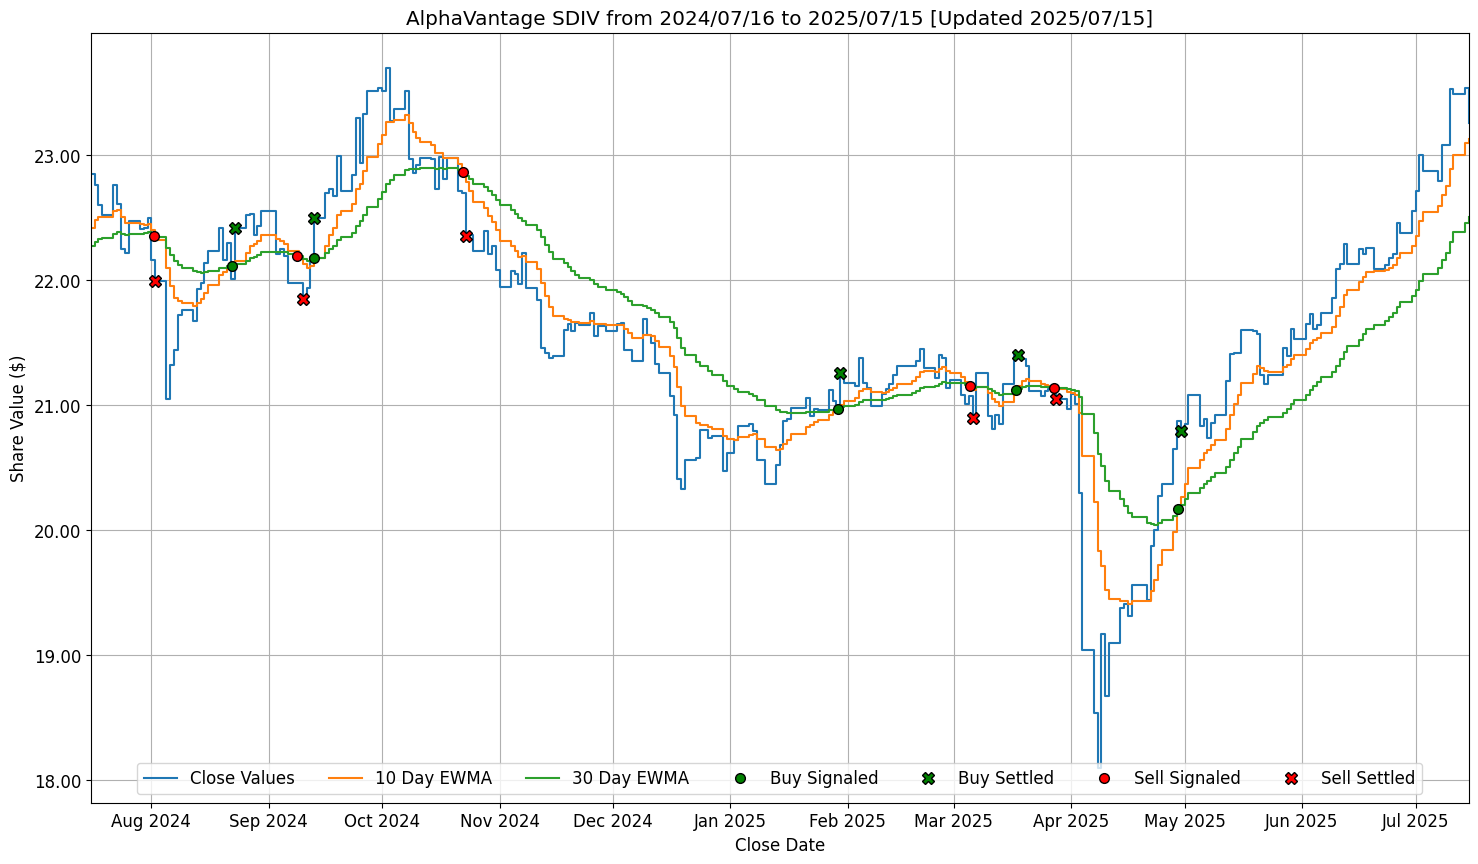Viewport: 1478px width, 864px height.
Task: Click the Buy Signaled dot near $20.17 before May 2025
Action: tap(1178, 509)
